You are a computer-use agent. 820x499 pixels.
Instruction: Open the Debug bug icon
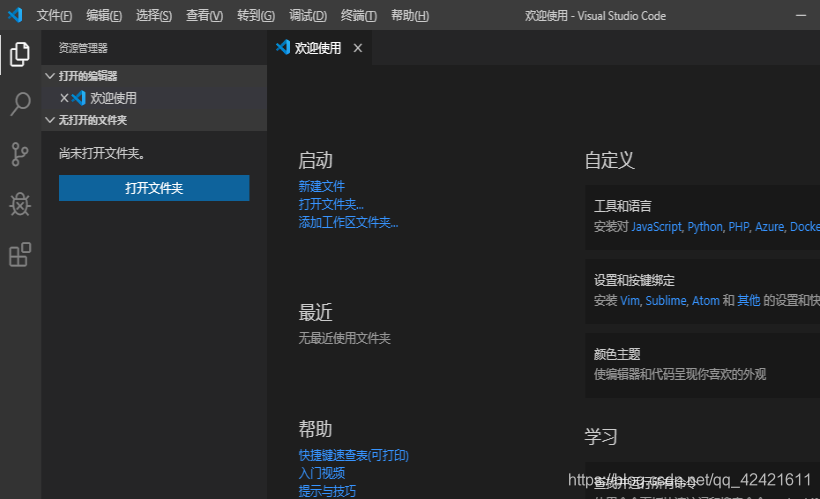20,205
